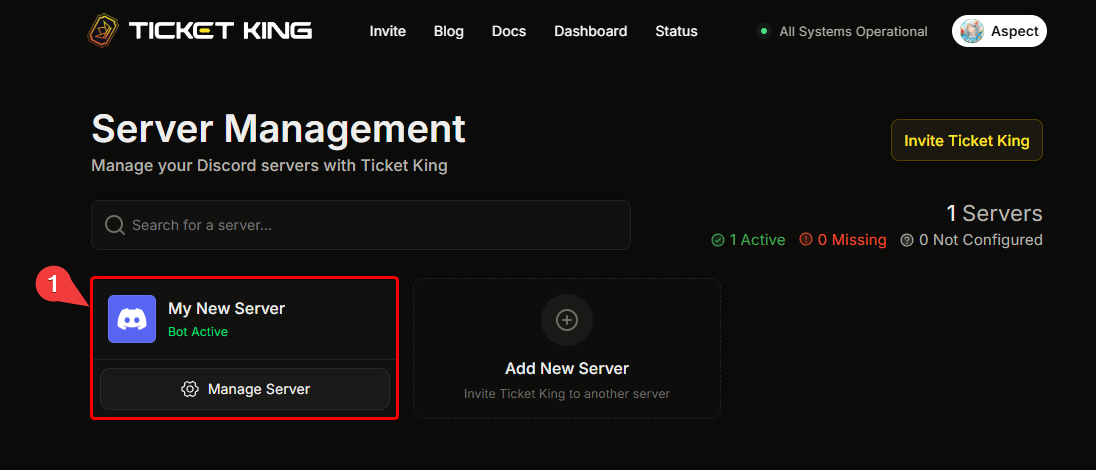The image size is (1096, 470).
Task: Click the 1 Active counter
Action: (749, 240)
